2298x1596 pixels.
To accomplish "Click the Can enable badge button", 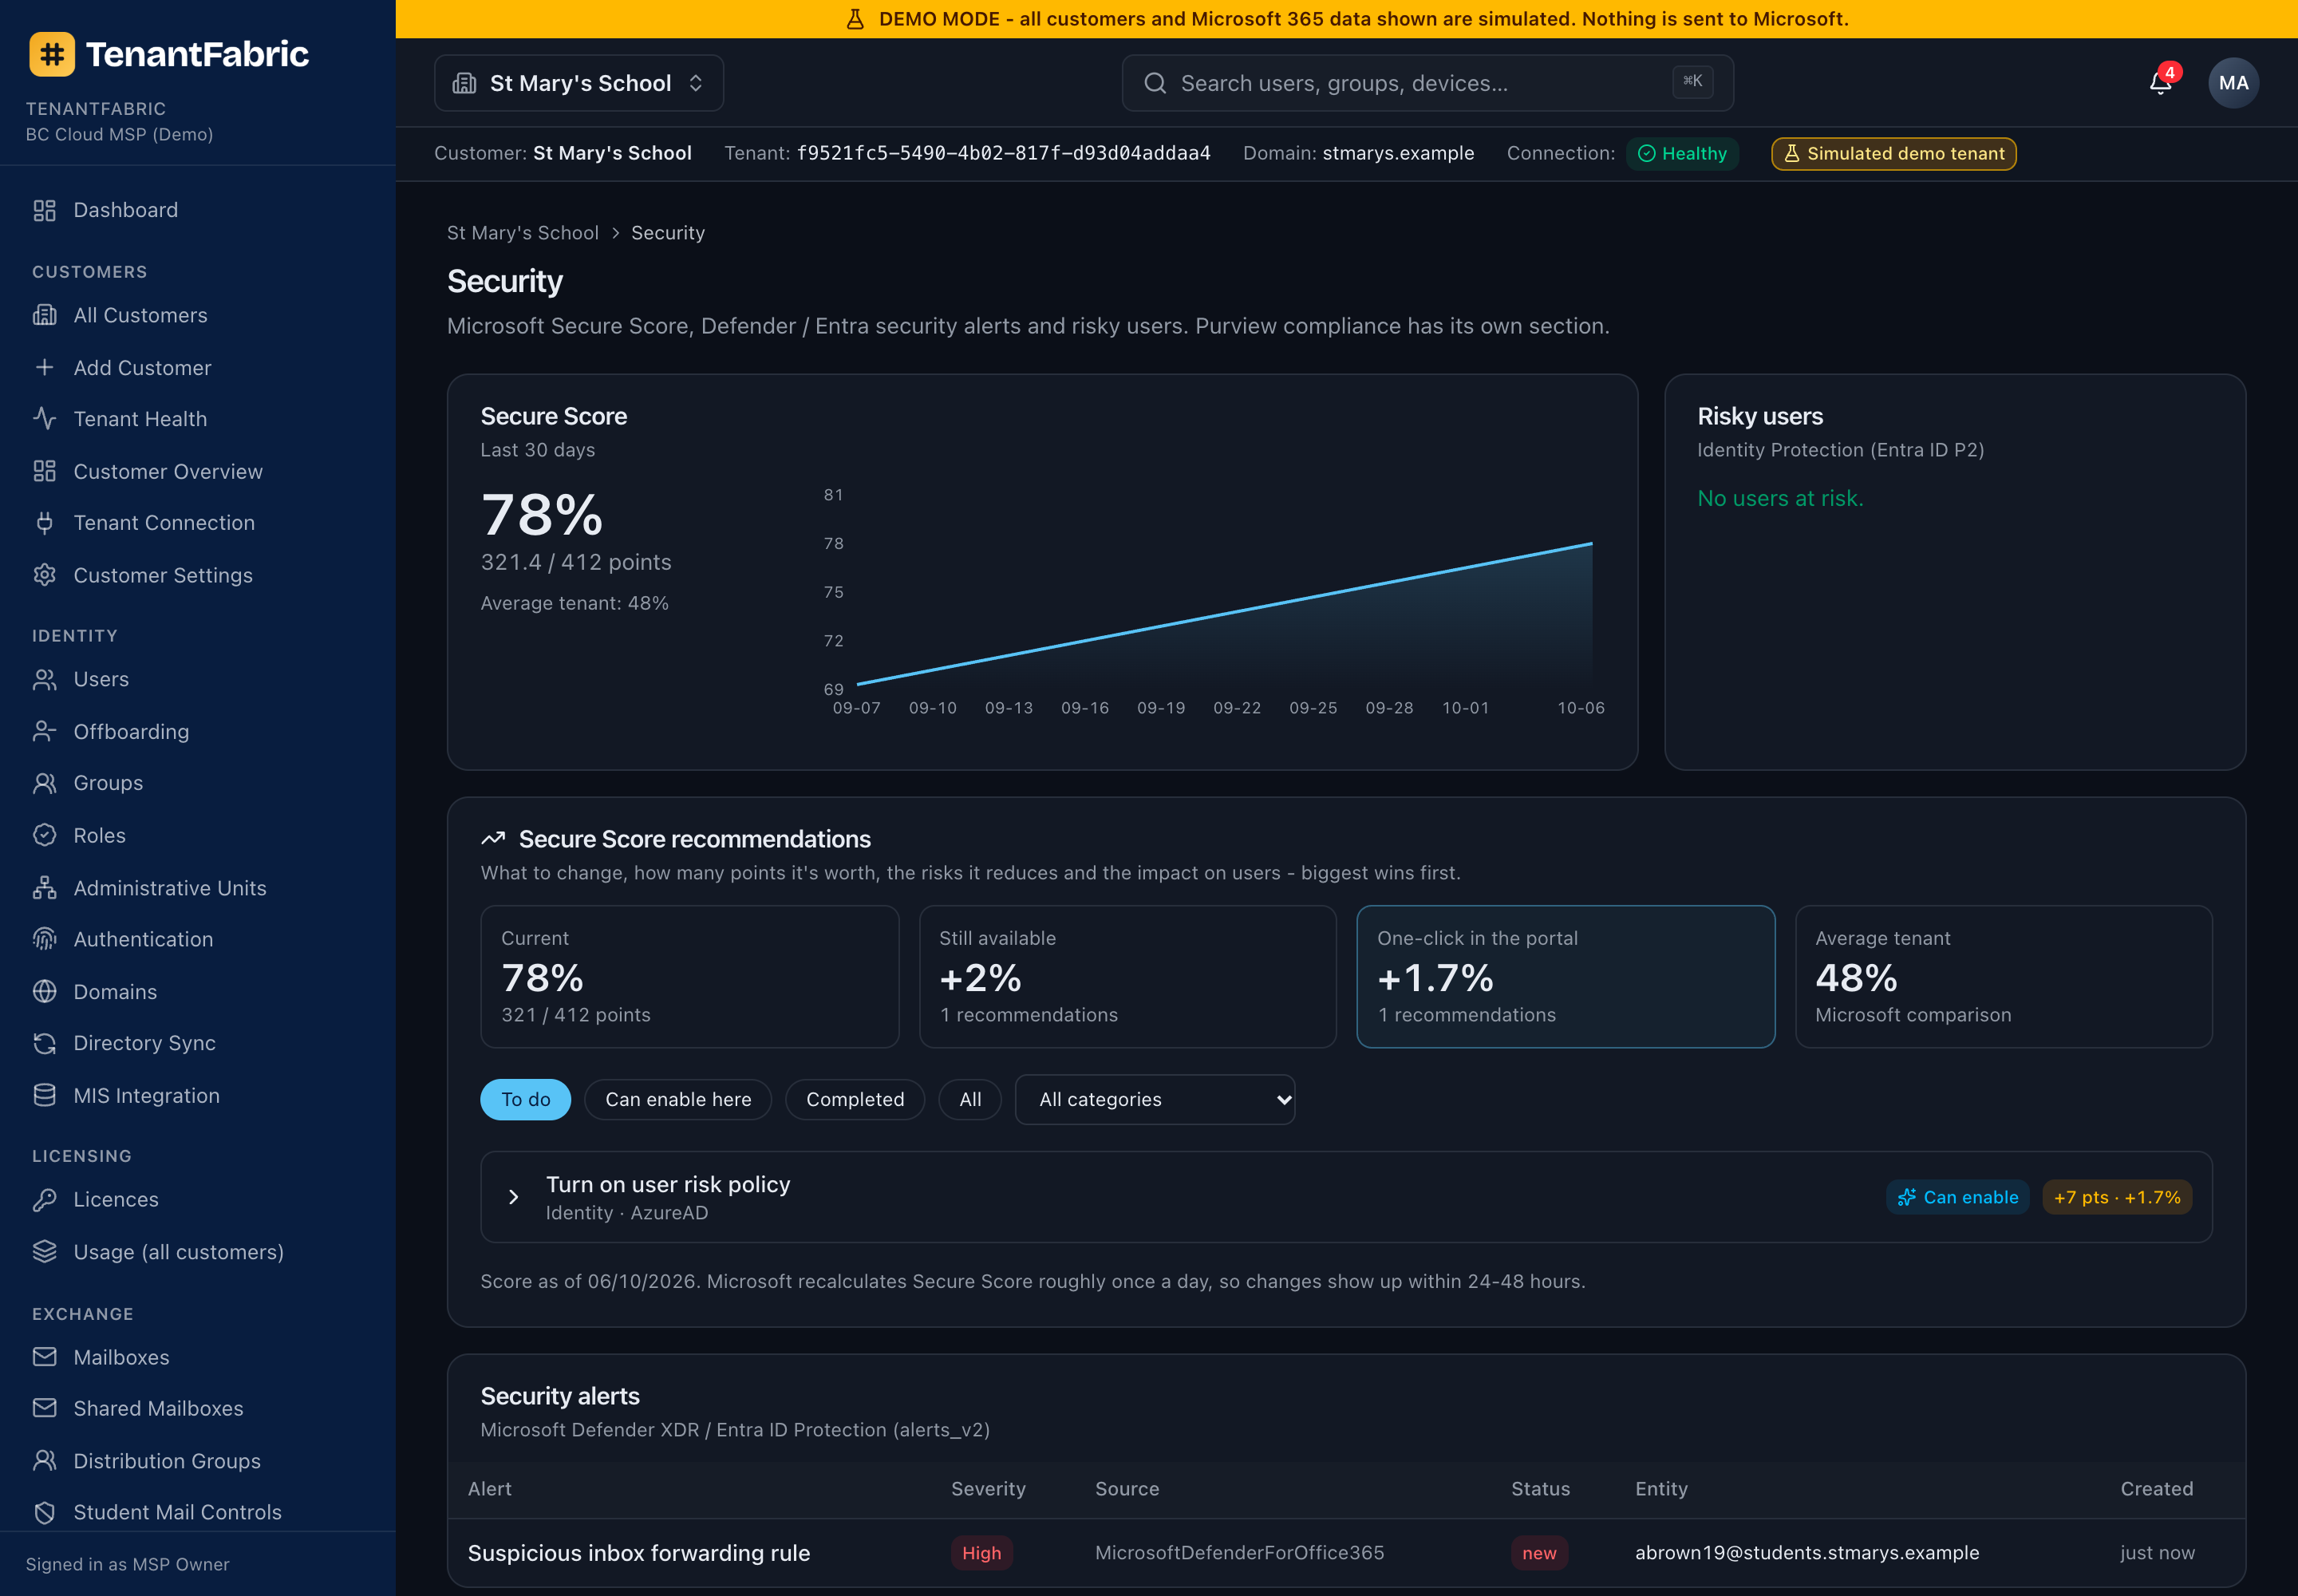I will 1957,1197.
